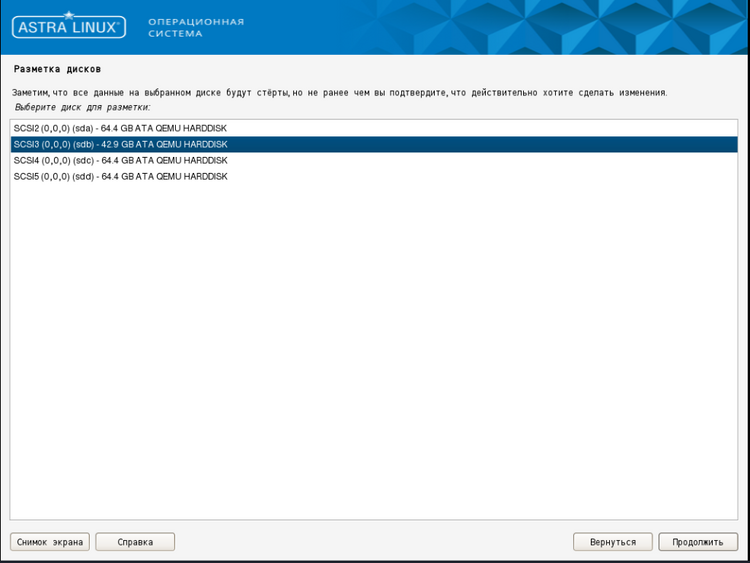Click the ОПЕРАЦИОННАЯ caption in the header

pyautogui.click(x=195, y=21)
